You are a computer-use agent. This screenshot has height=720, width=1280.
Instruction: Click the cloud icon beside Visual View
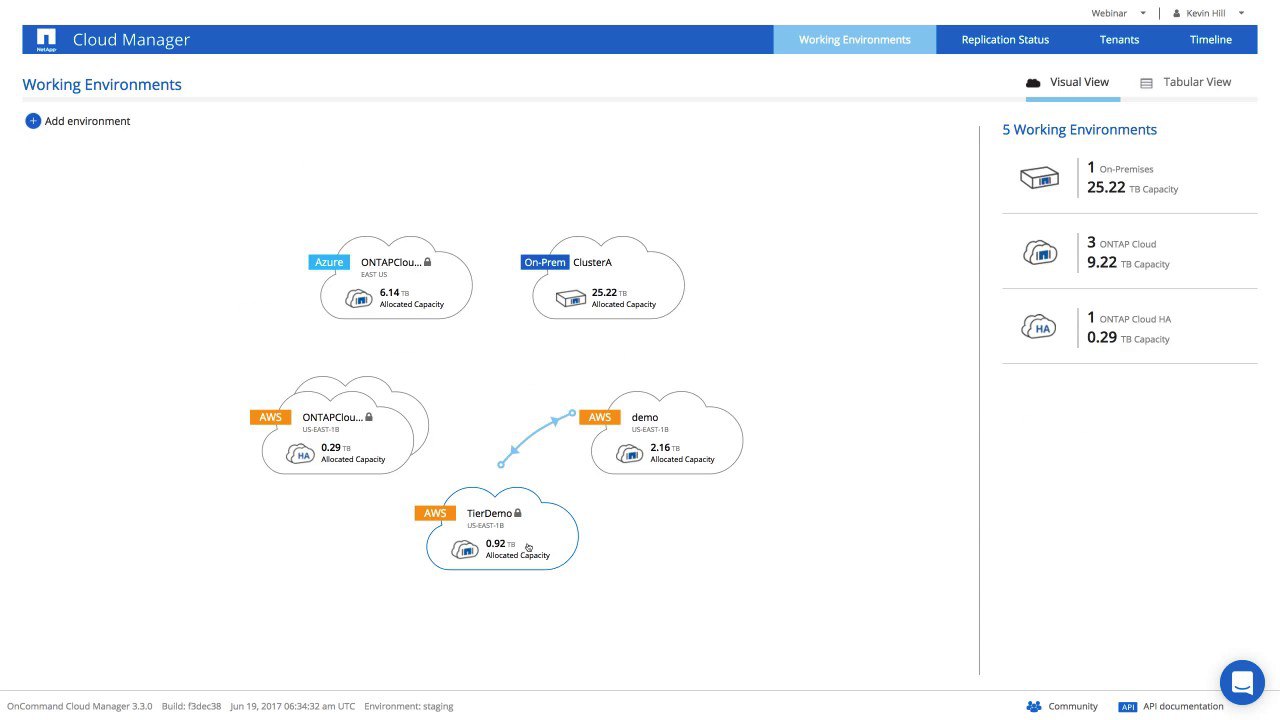(x=1034, y=83)
